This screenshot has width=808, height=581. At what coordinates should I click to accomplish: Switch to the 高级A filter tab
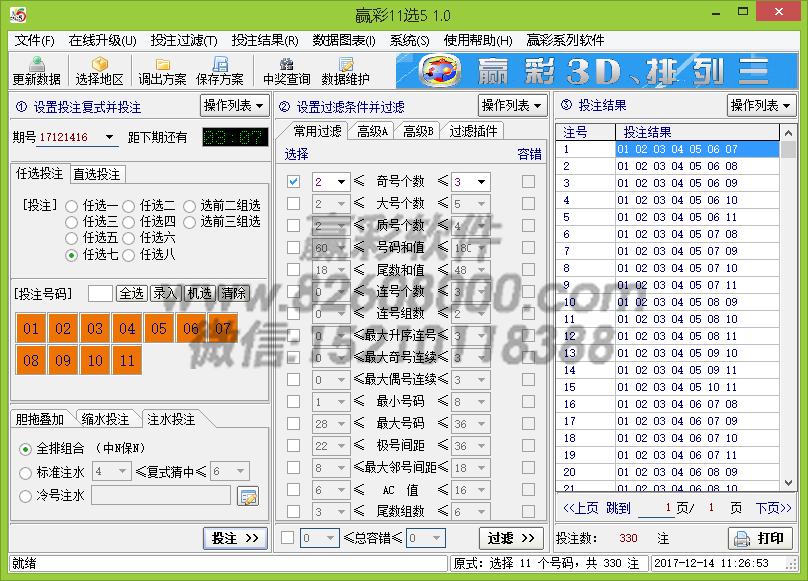(x=372, y=131)
